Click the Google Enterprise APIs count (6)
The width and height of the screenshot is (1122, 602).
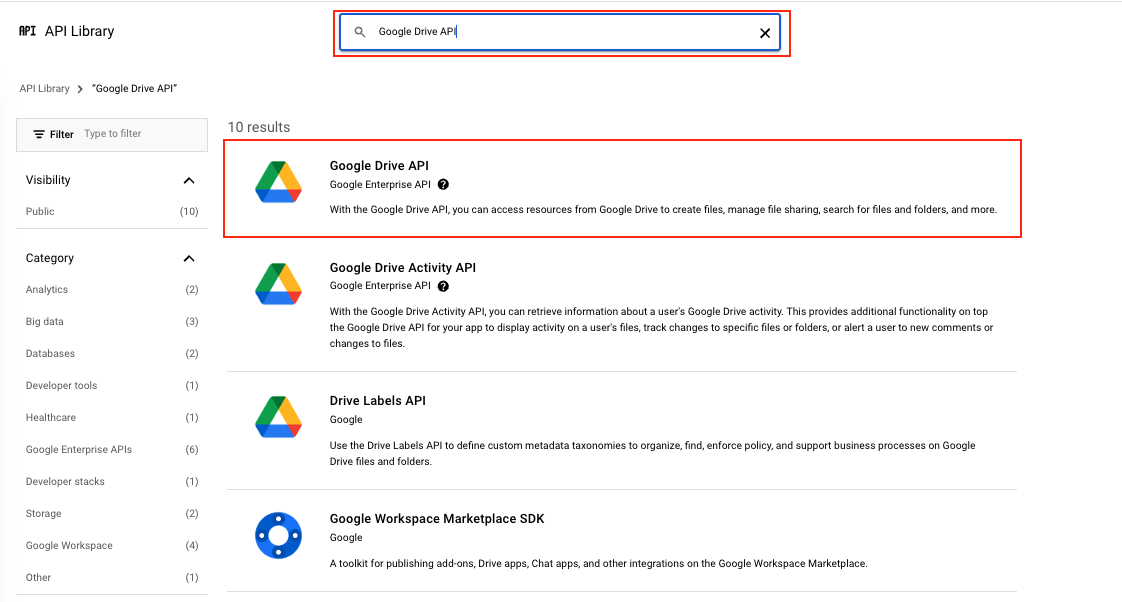192,450
